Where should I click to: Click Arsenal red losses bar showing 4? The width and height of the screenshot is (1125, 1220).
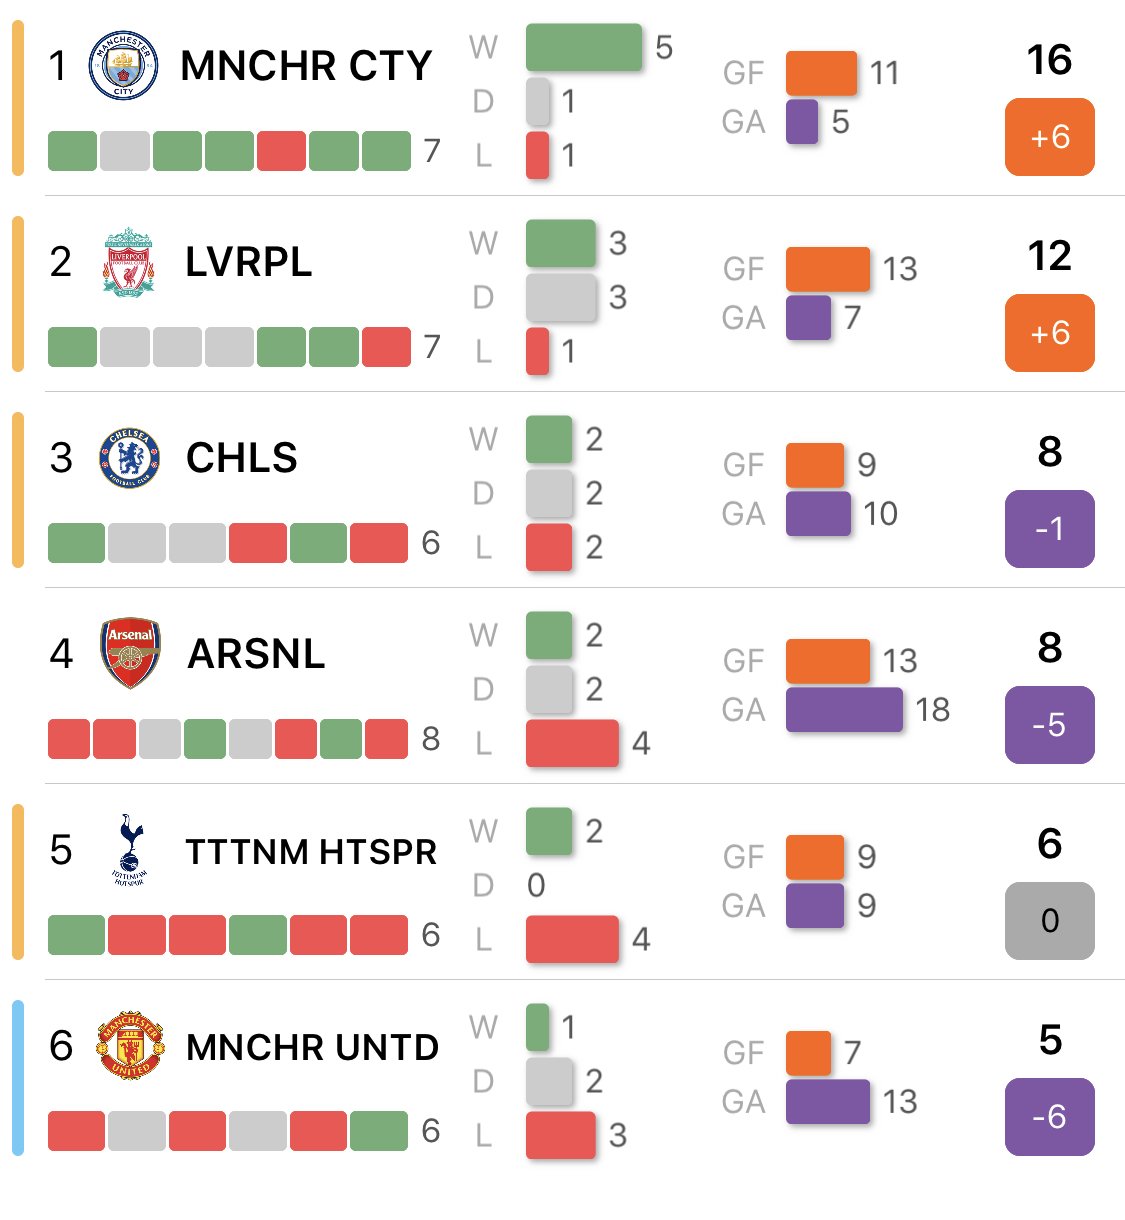coord(572,743)
